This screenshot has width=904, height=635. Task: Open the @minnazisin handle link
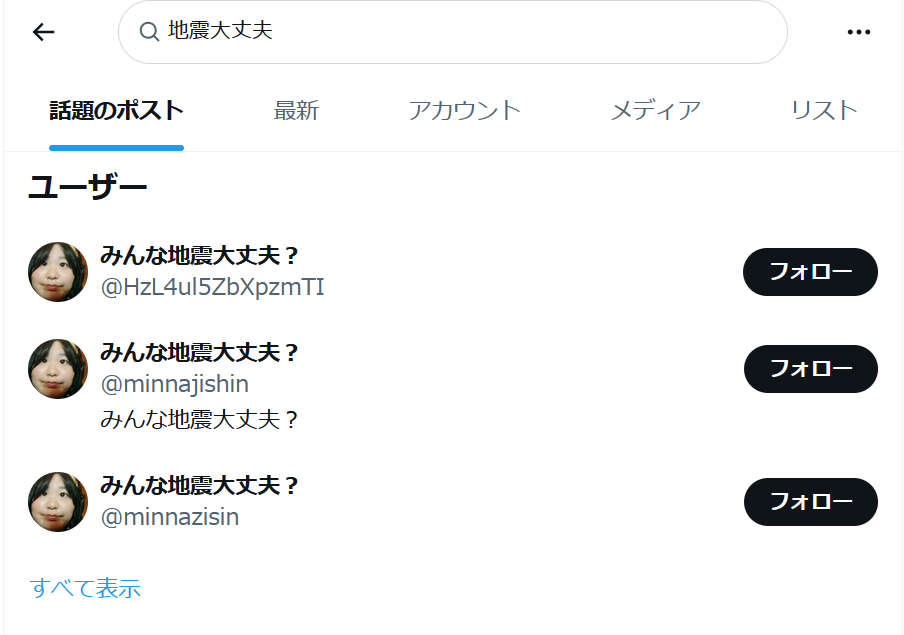(170, 518)
